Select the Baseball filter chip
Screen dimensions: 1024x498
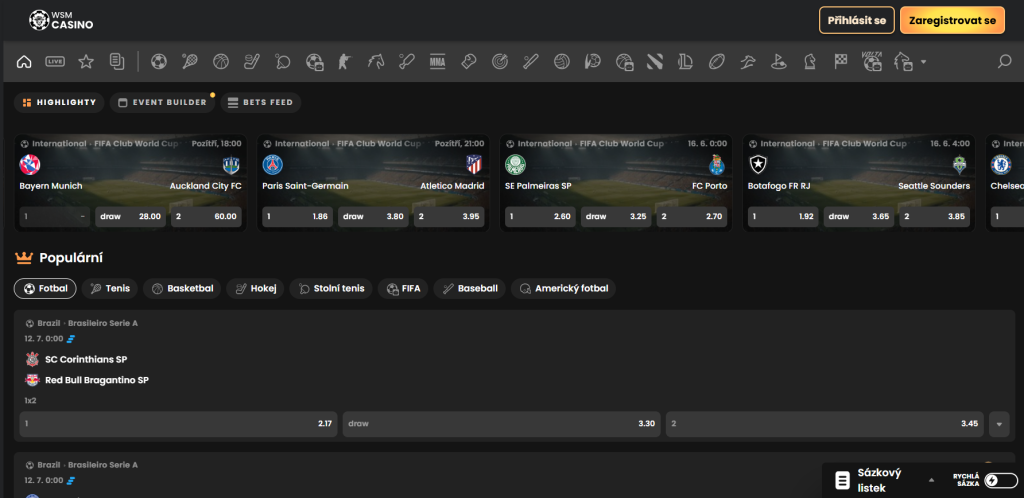(470, 288)
